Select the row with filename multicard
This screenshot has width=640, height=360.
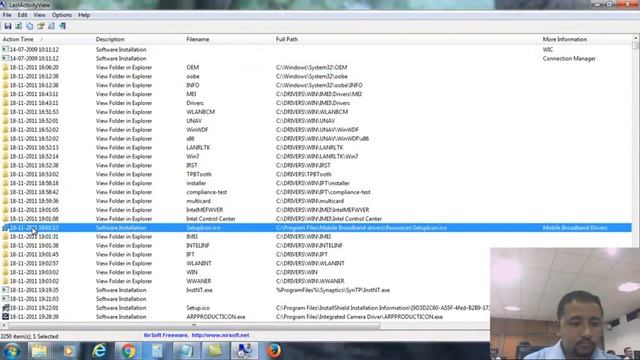pos(316,201)
